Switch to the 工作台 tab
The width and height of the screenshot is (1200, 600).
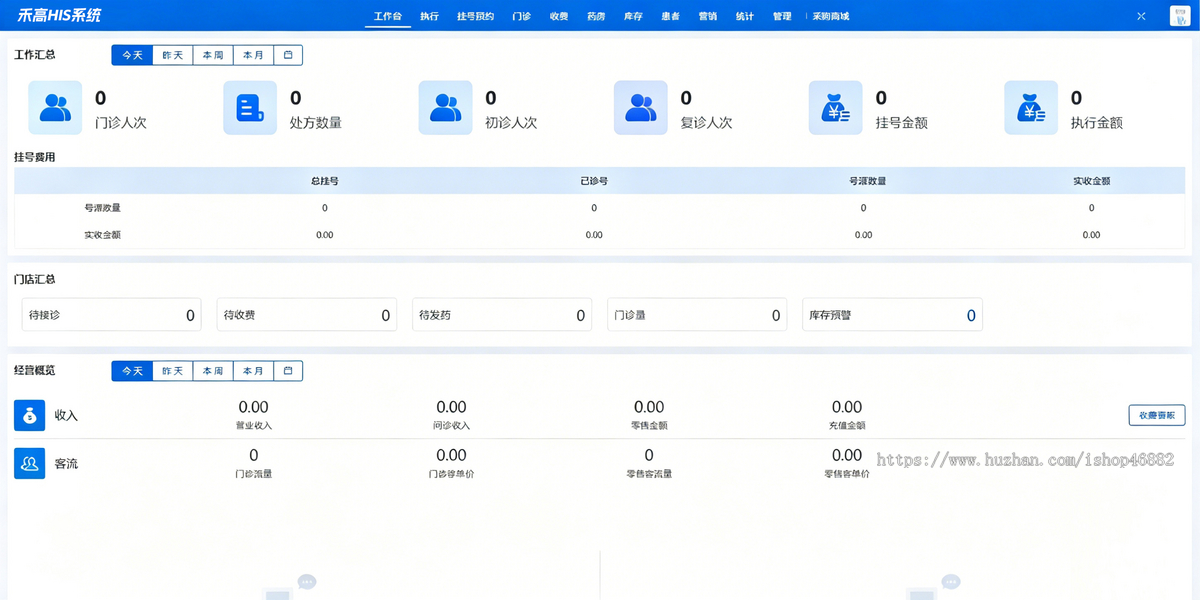tap(388, 16)
